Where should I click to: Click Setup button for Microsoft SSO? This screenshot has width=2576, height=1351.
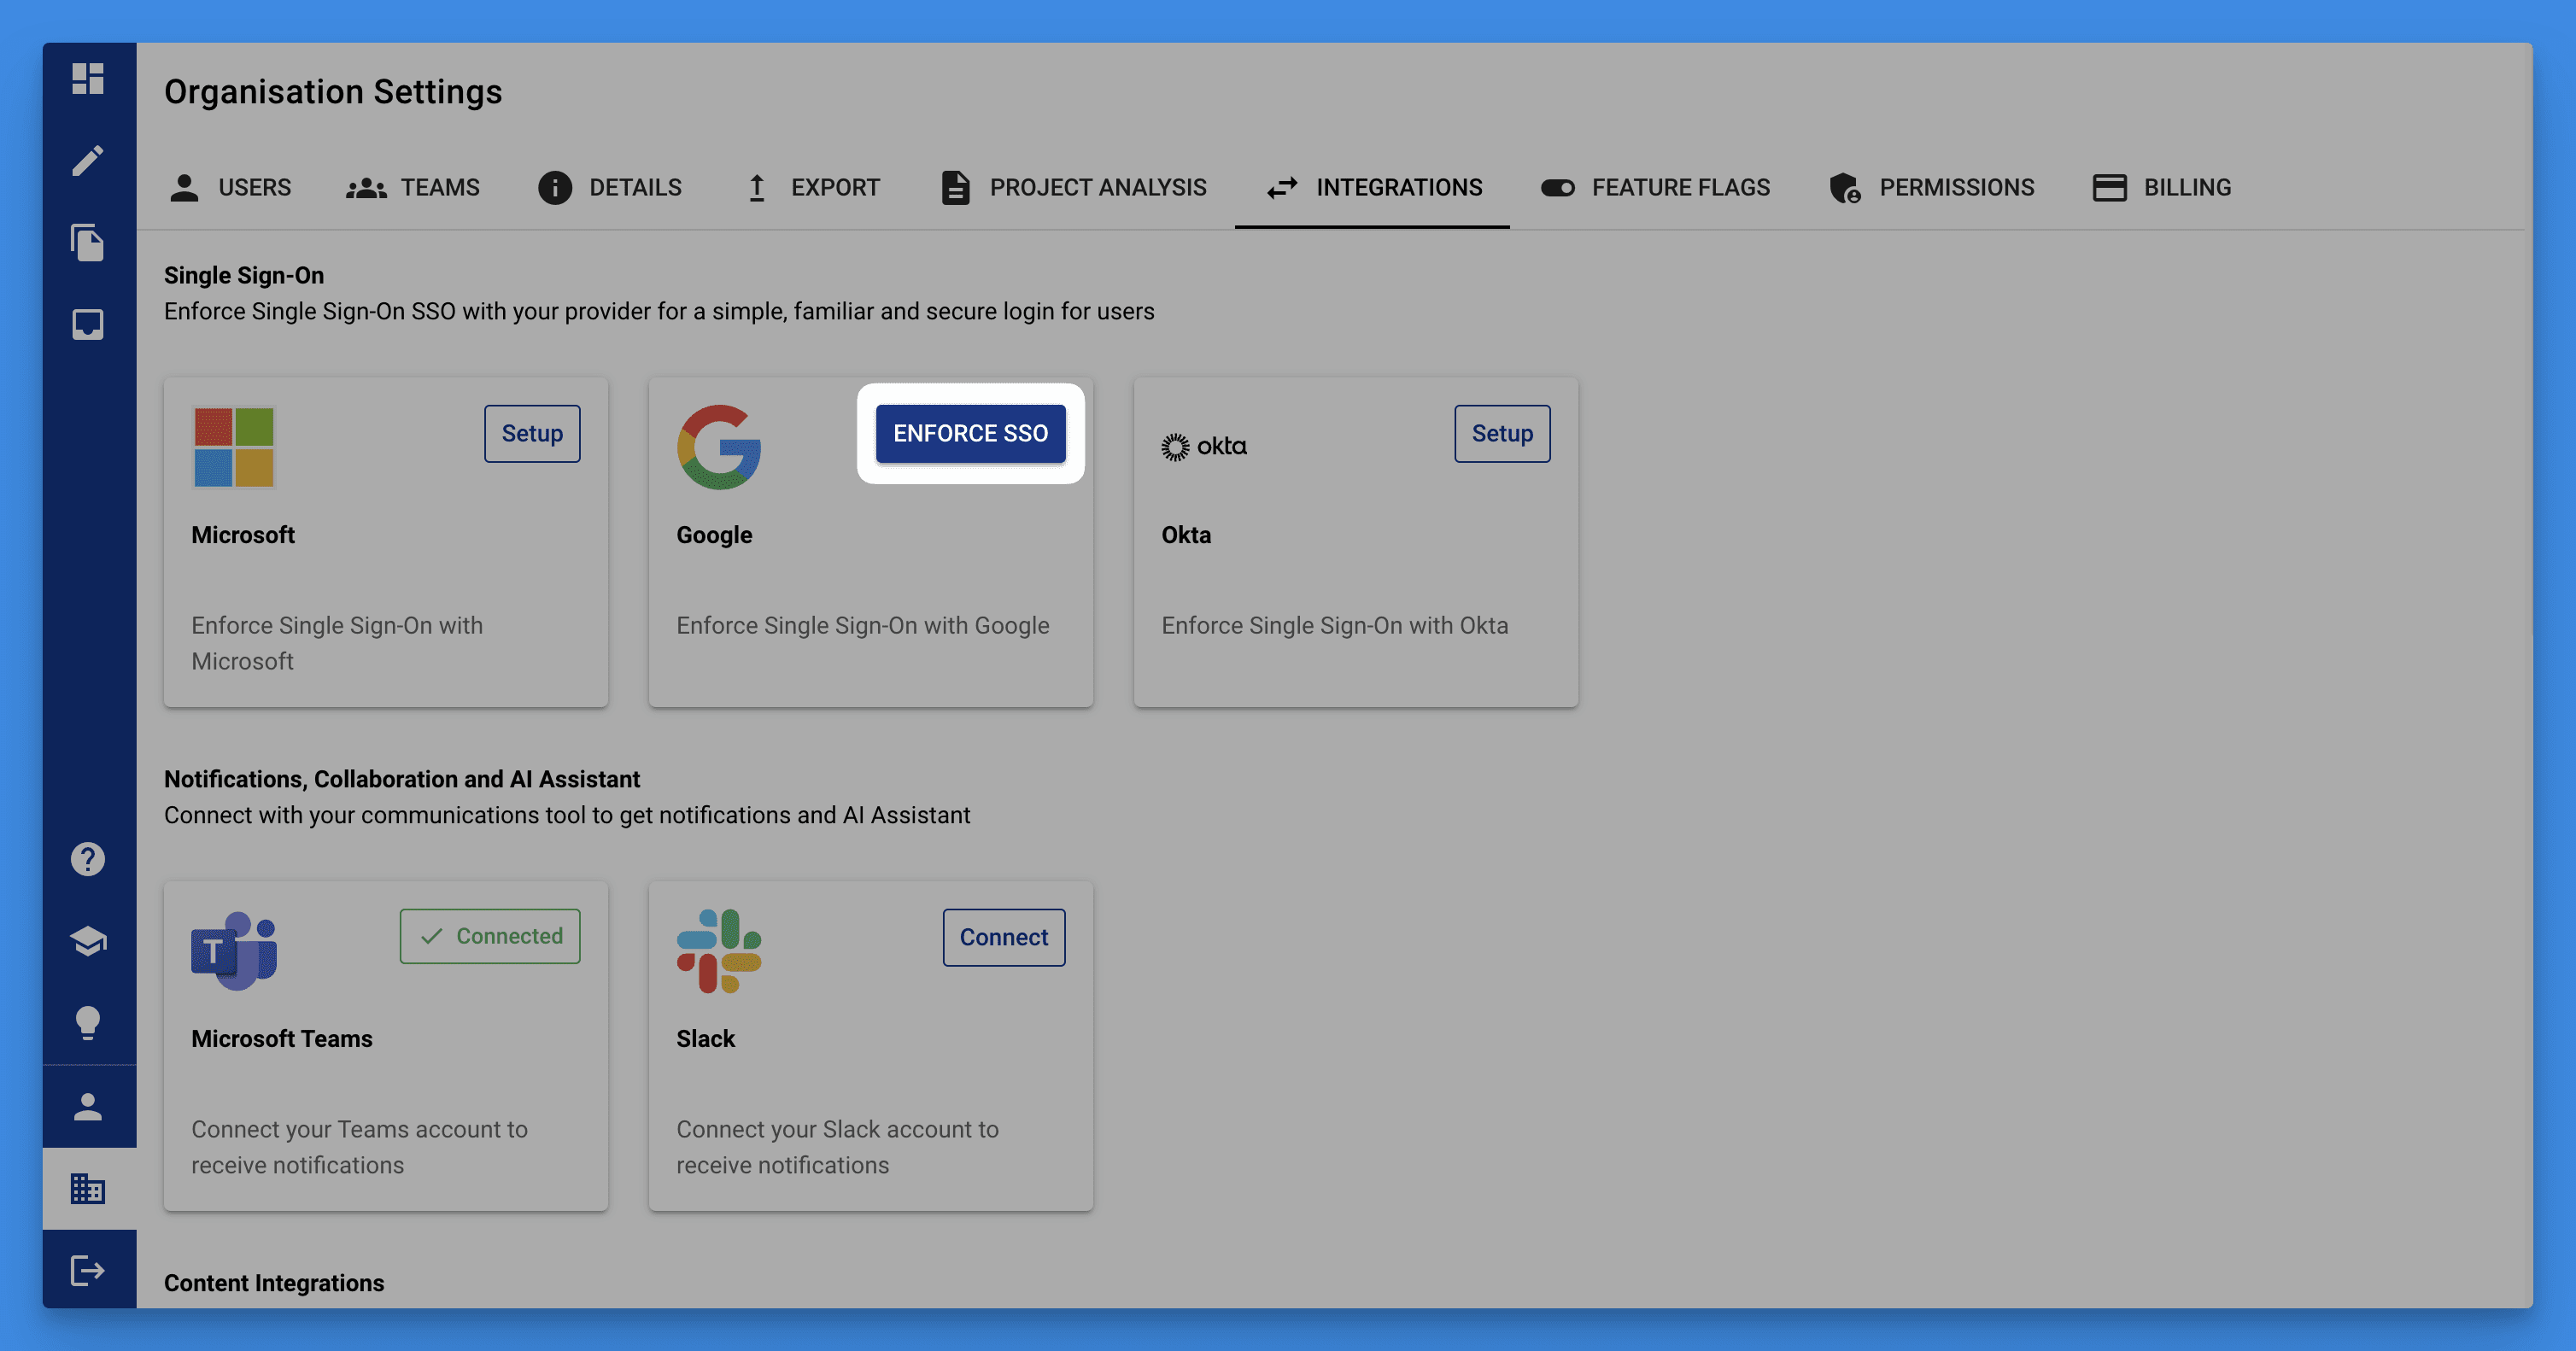tap(532, 434)
